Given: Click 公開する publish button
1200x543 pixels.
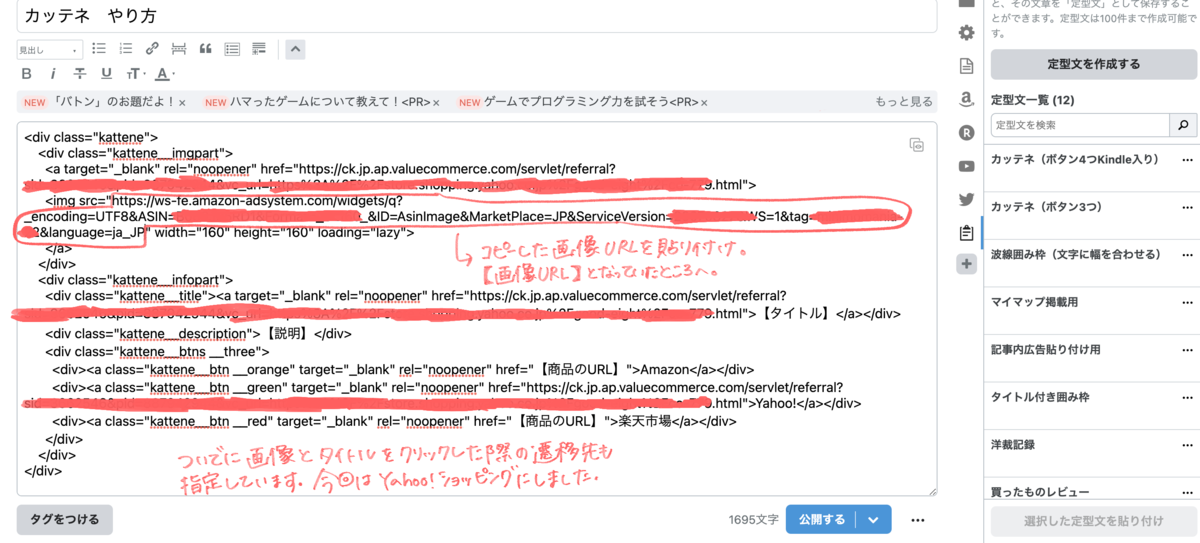Looking at the screenshot, I should point(823,520).
